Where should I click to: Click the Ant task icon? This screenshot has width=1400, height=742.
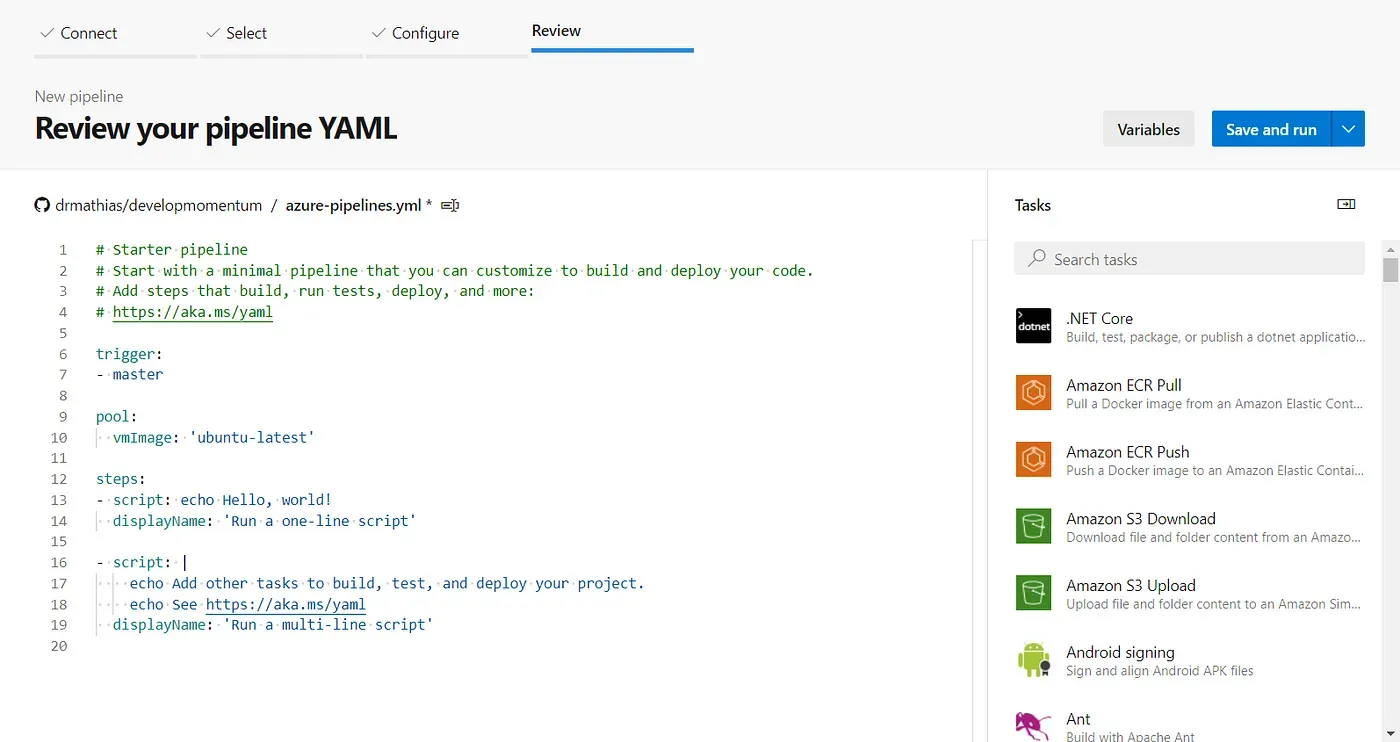1033,726
